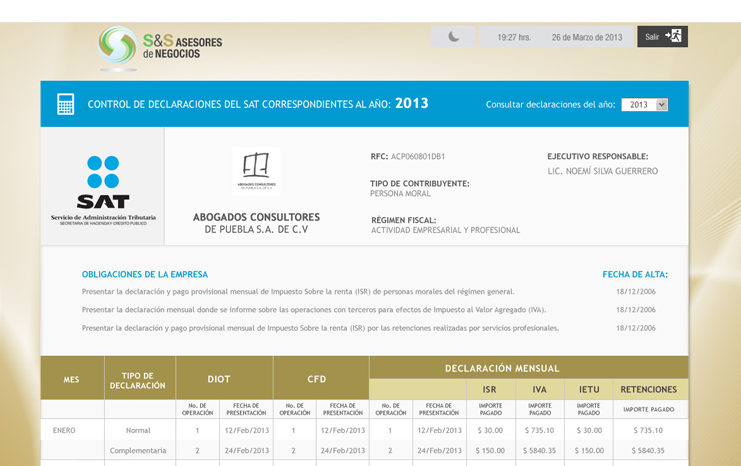
Task: Click the PERSONA MORAL contributor type
Action: [x=400, y=193]
